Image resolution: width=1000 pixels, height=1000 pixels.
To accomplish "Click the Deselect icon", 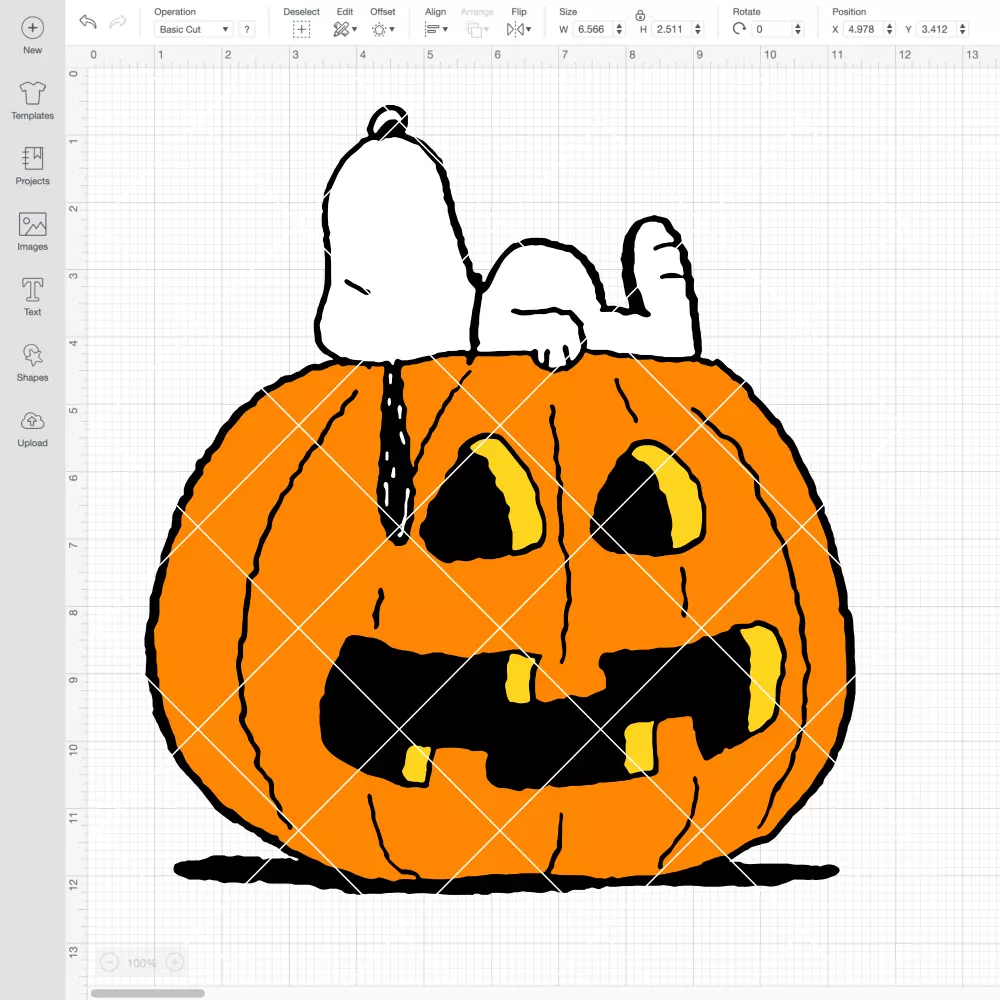I will coord(301,29).
